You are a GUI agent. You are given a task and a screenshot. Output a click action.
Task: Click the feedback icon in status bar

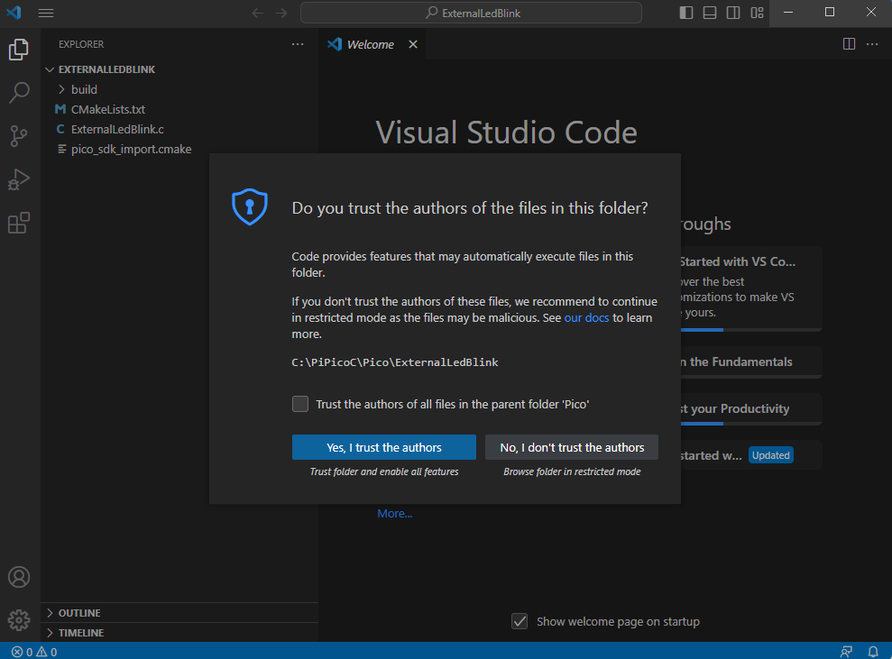coord(846,652)
